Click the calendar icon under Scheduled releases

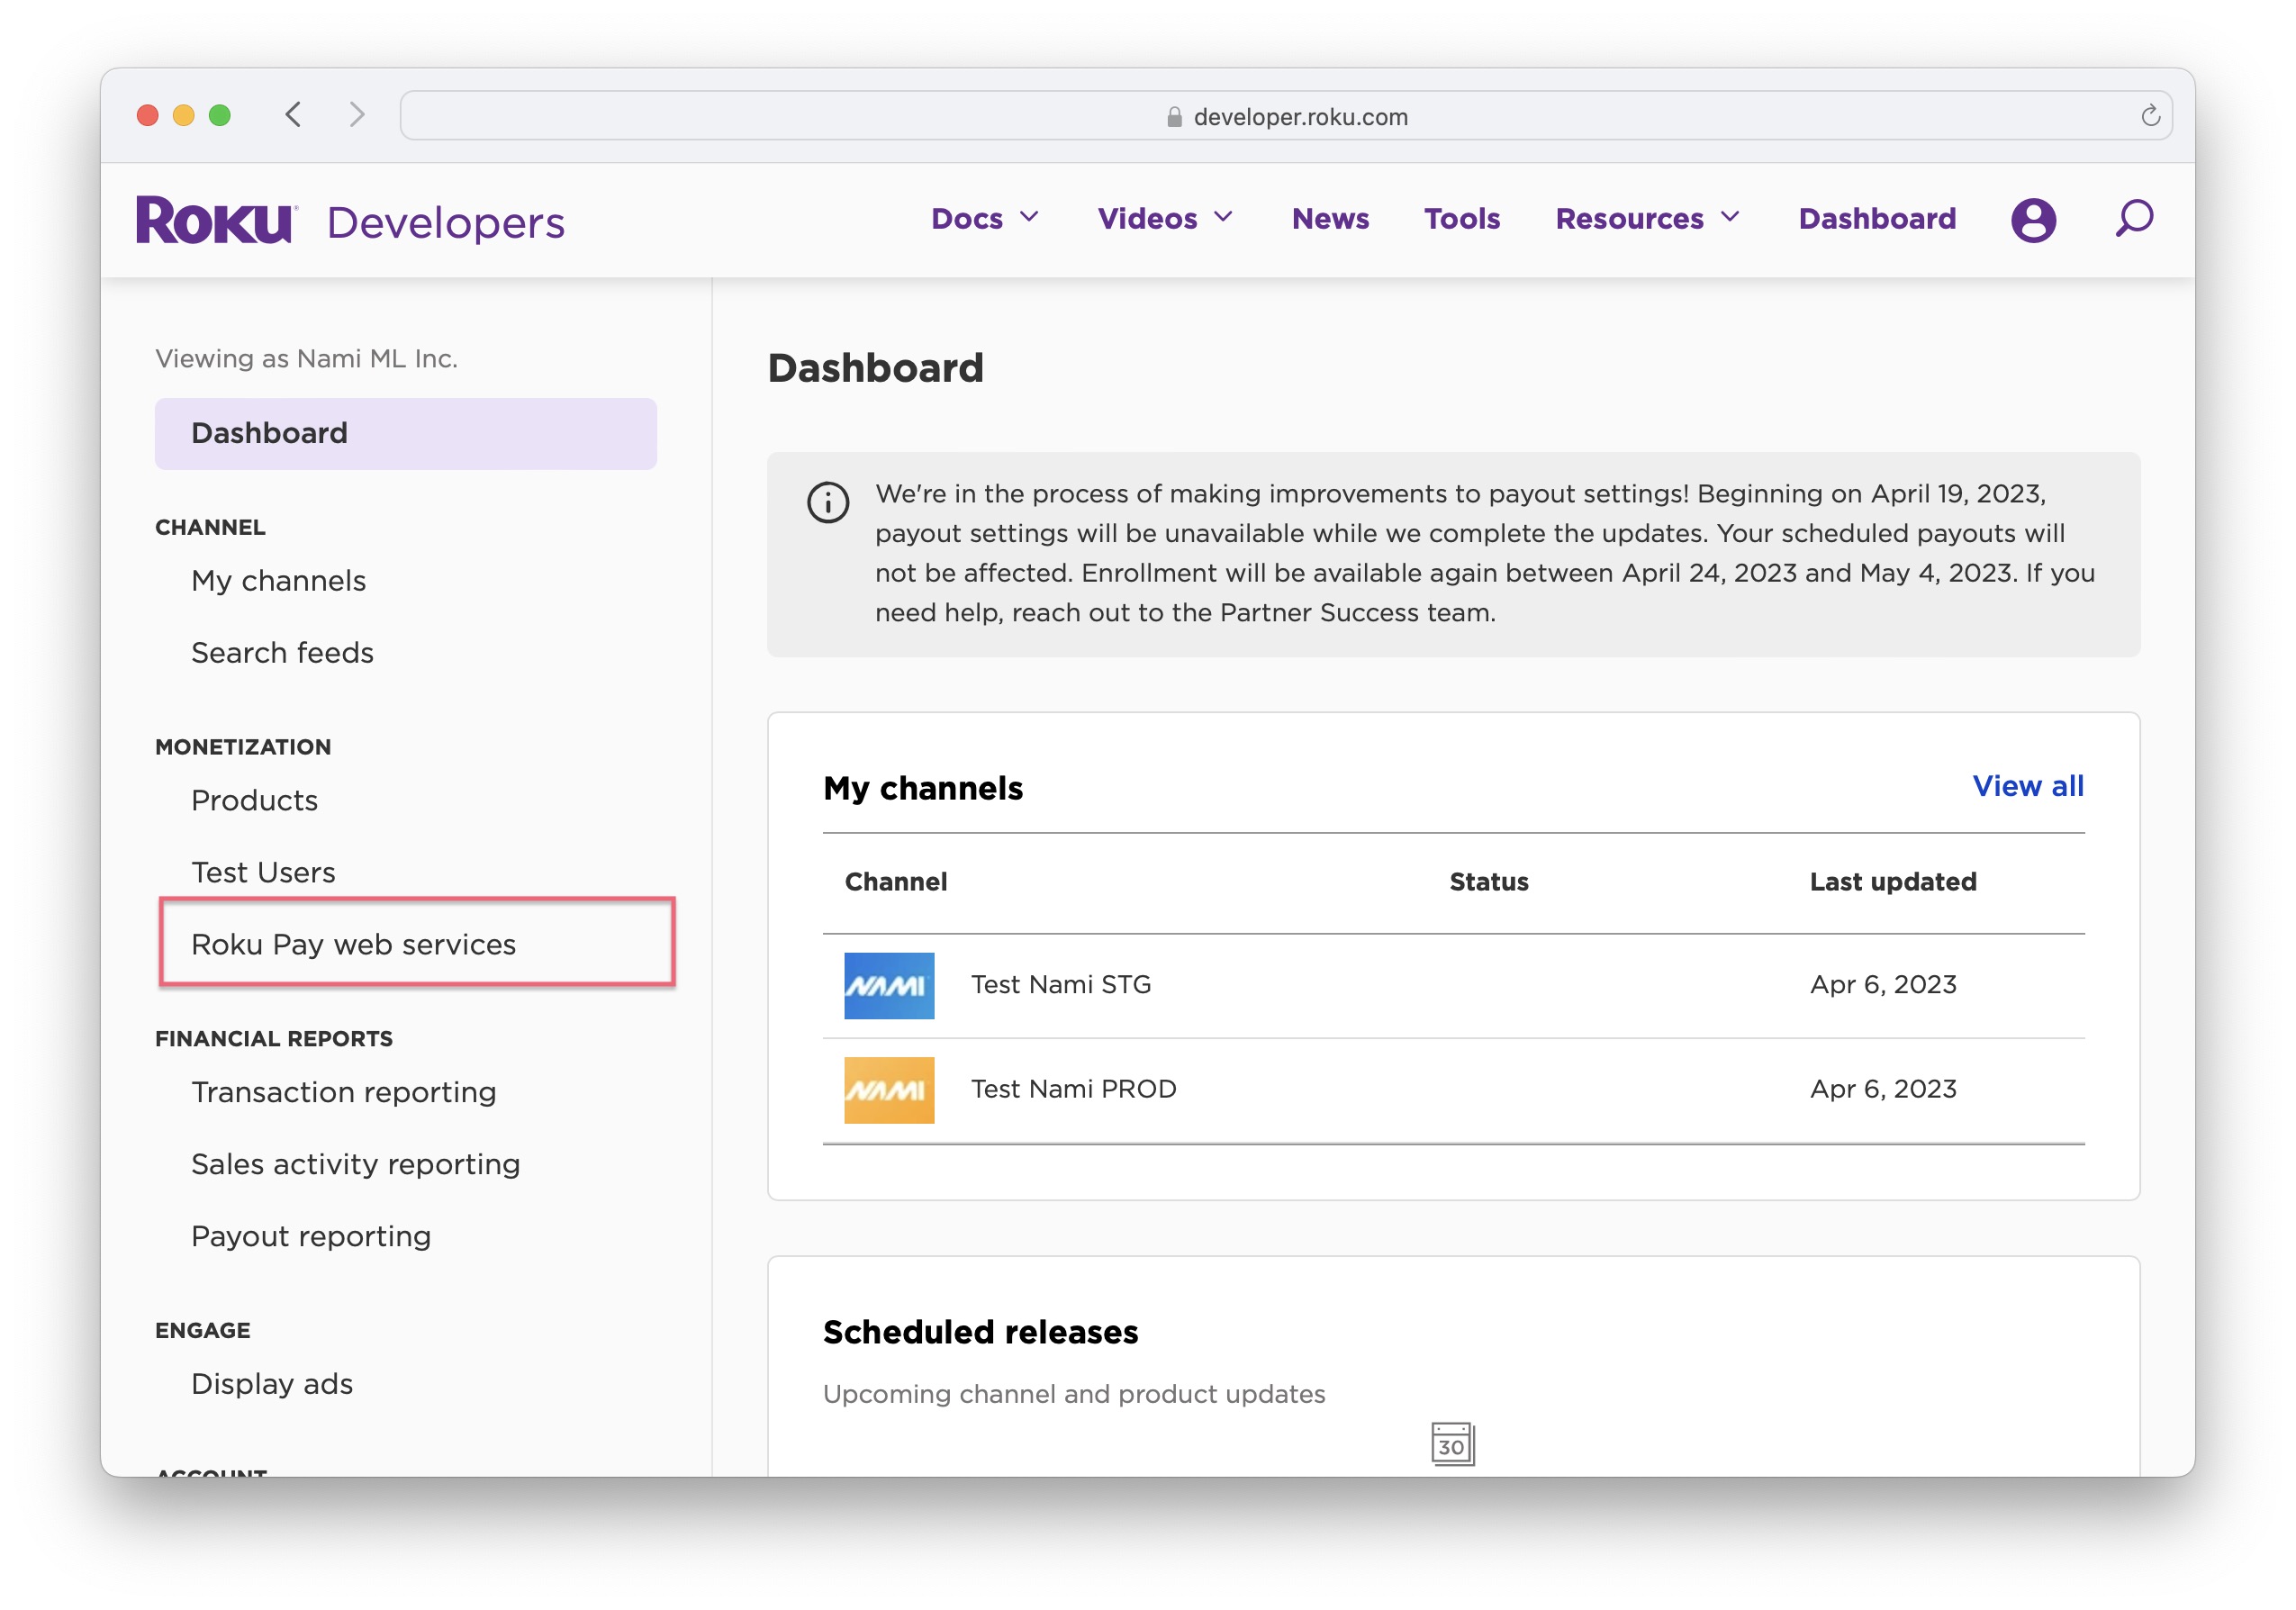pyautogui.click(x=1452, y=1444)
